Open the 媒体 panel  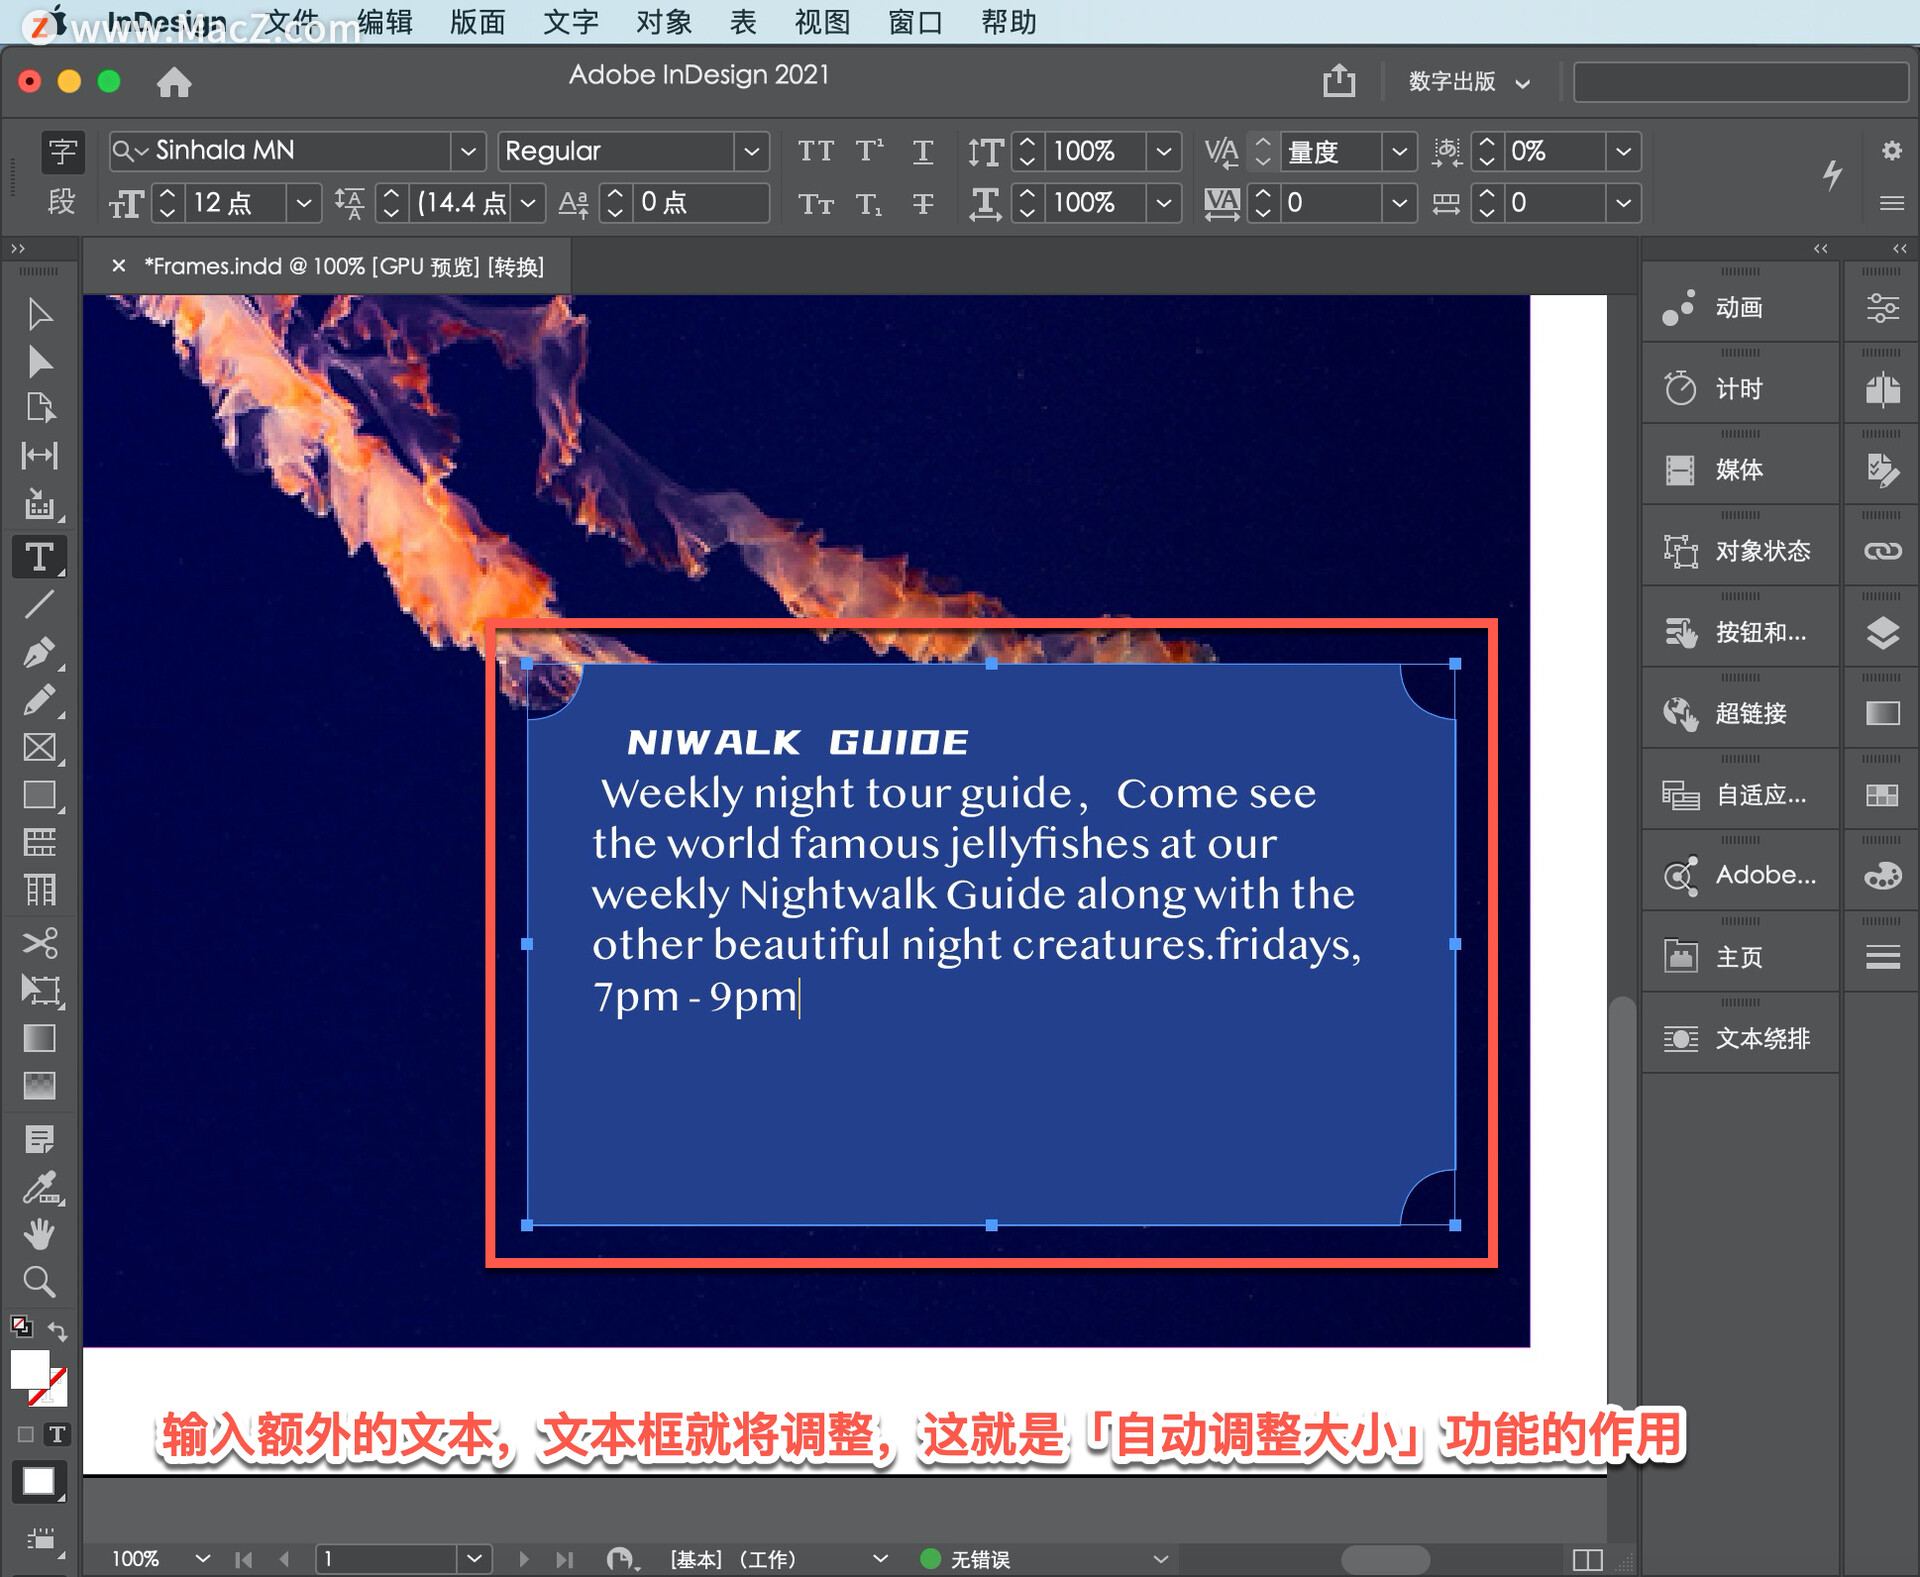(x=1740, y=470)
